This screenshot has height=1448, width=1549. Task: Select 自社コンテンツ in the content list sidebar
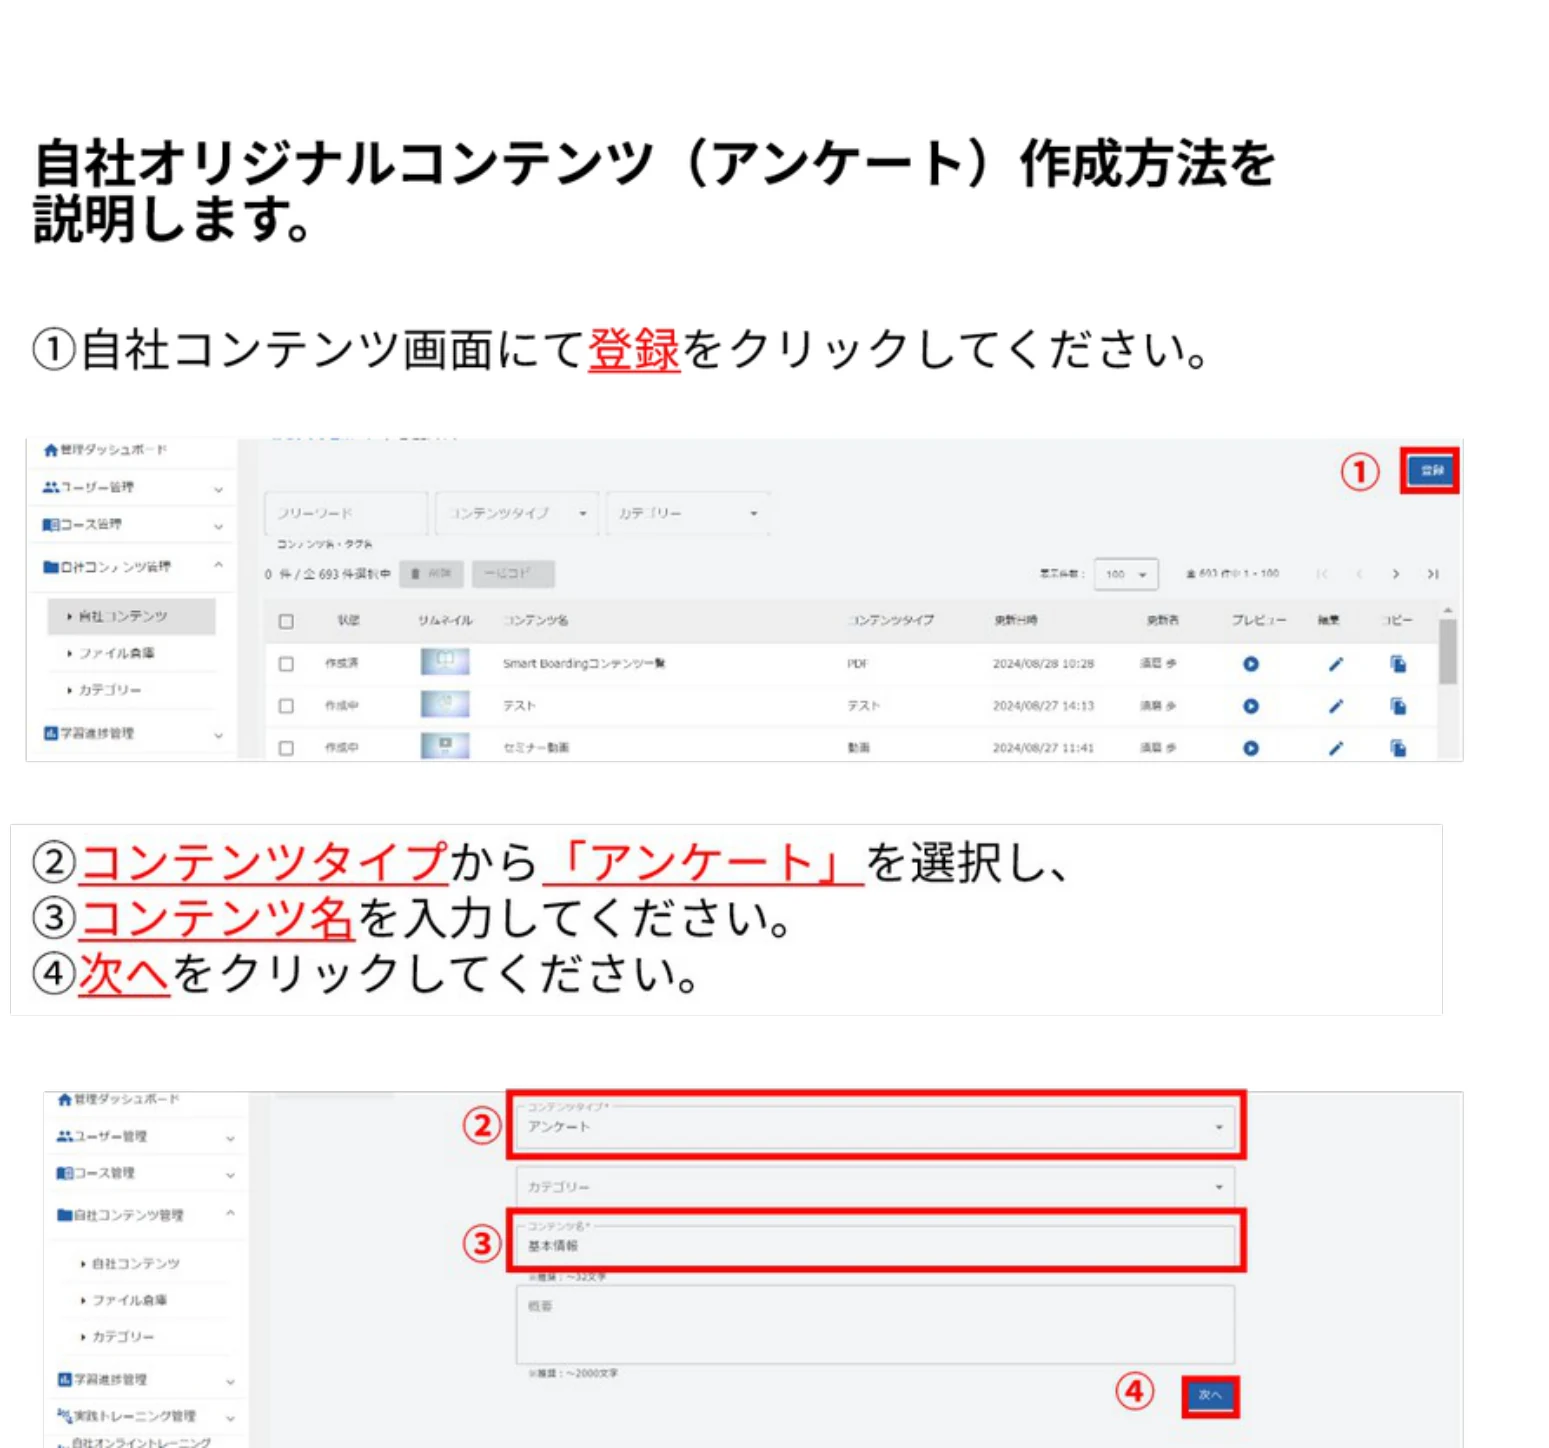(131, 616)
